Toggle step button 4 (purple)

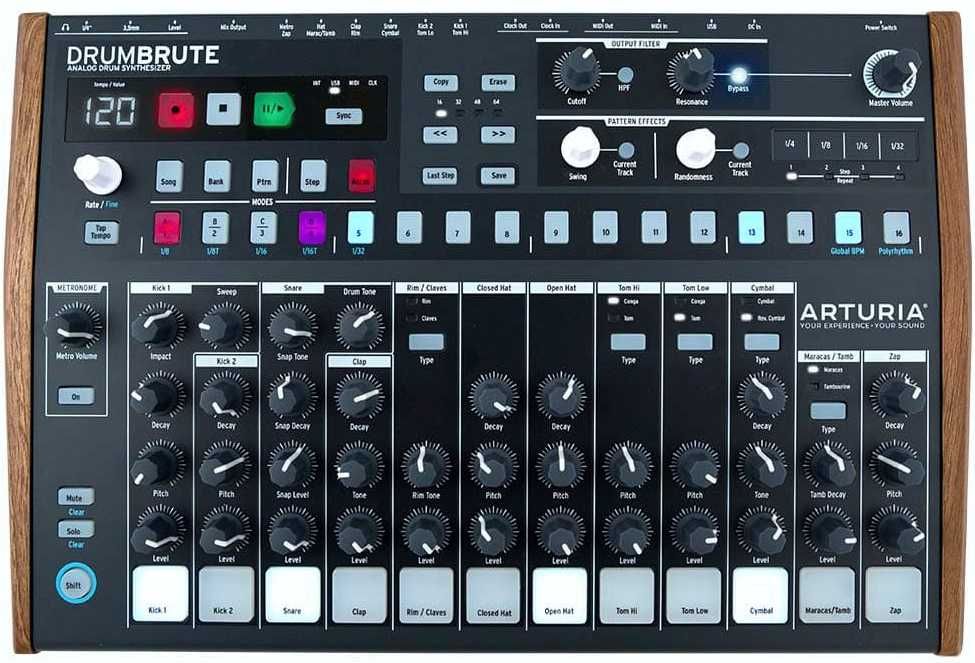coord(312,228)
